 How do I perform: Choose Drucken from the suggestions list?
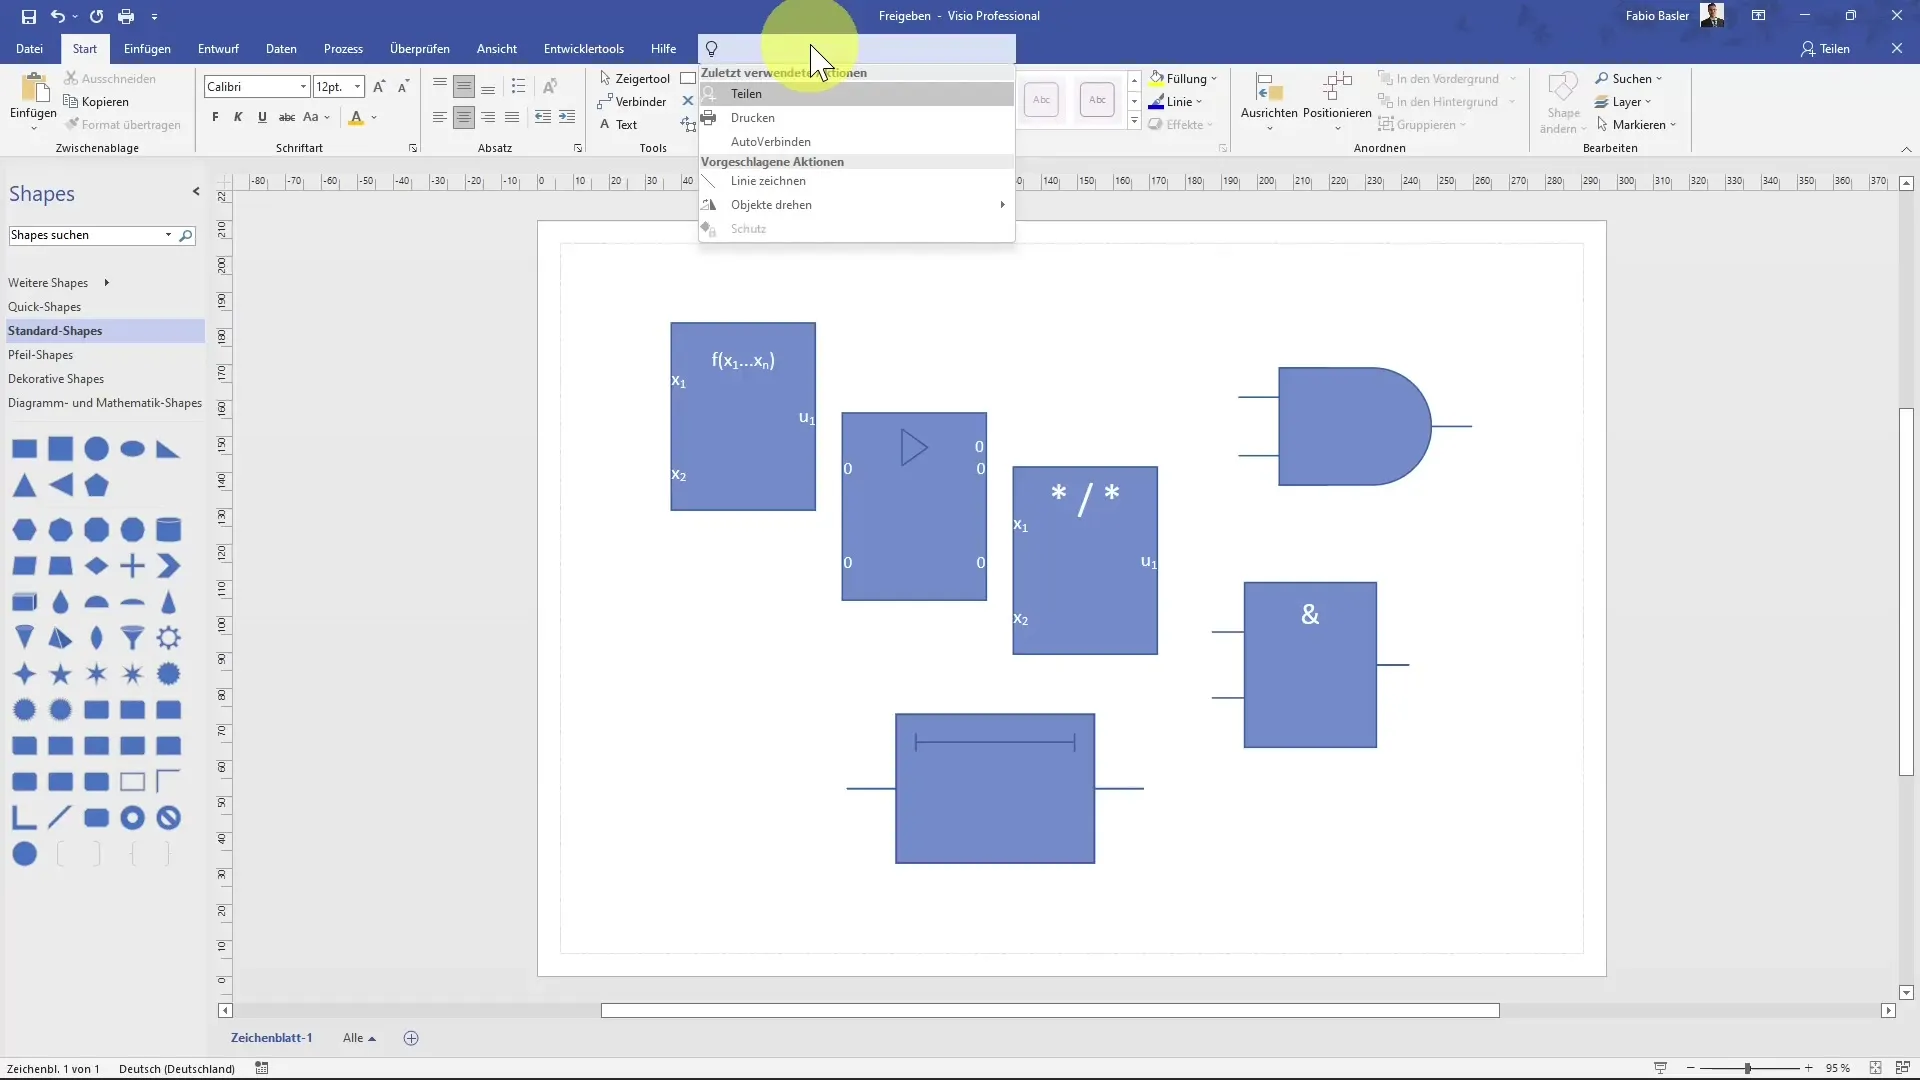coord(856,117)
